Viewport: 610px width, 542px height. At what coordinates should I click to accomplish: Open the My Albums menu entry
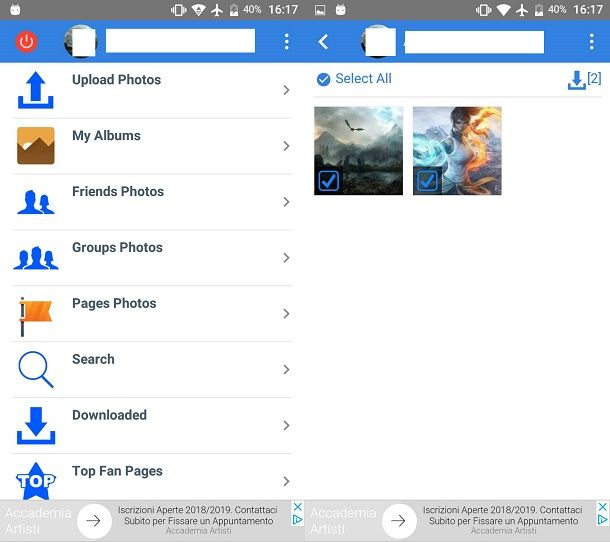tap(152, 146)
